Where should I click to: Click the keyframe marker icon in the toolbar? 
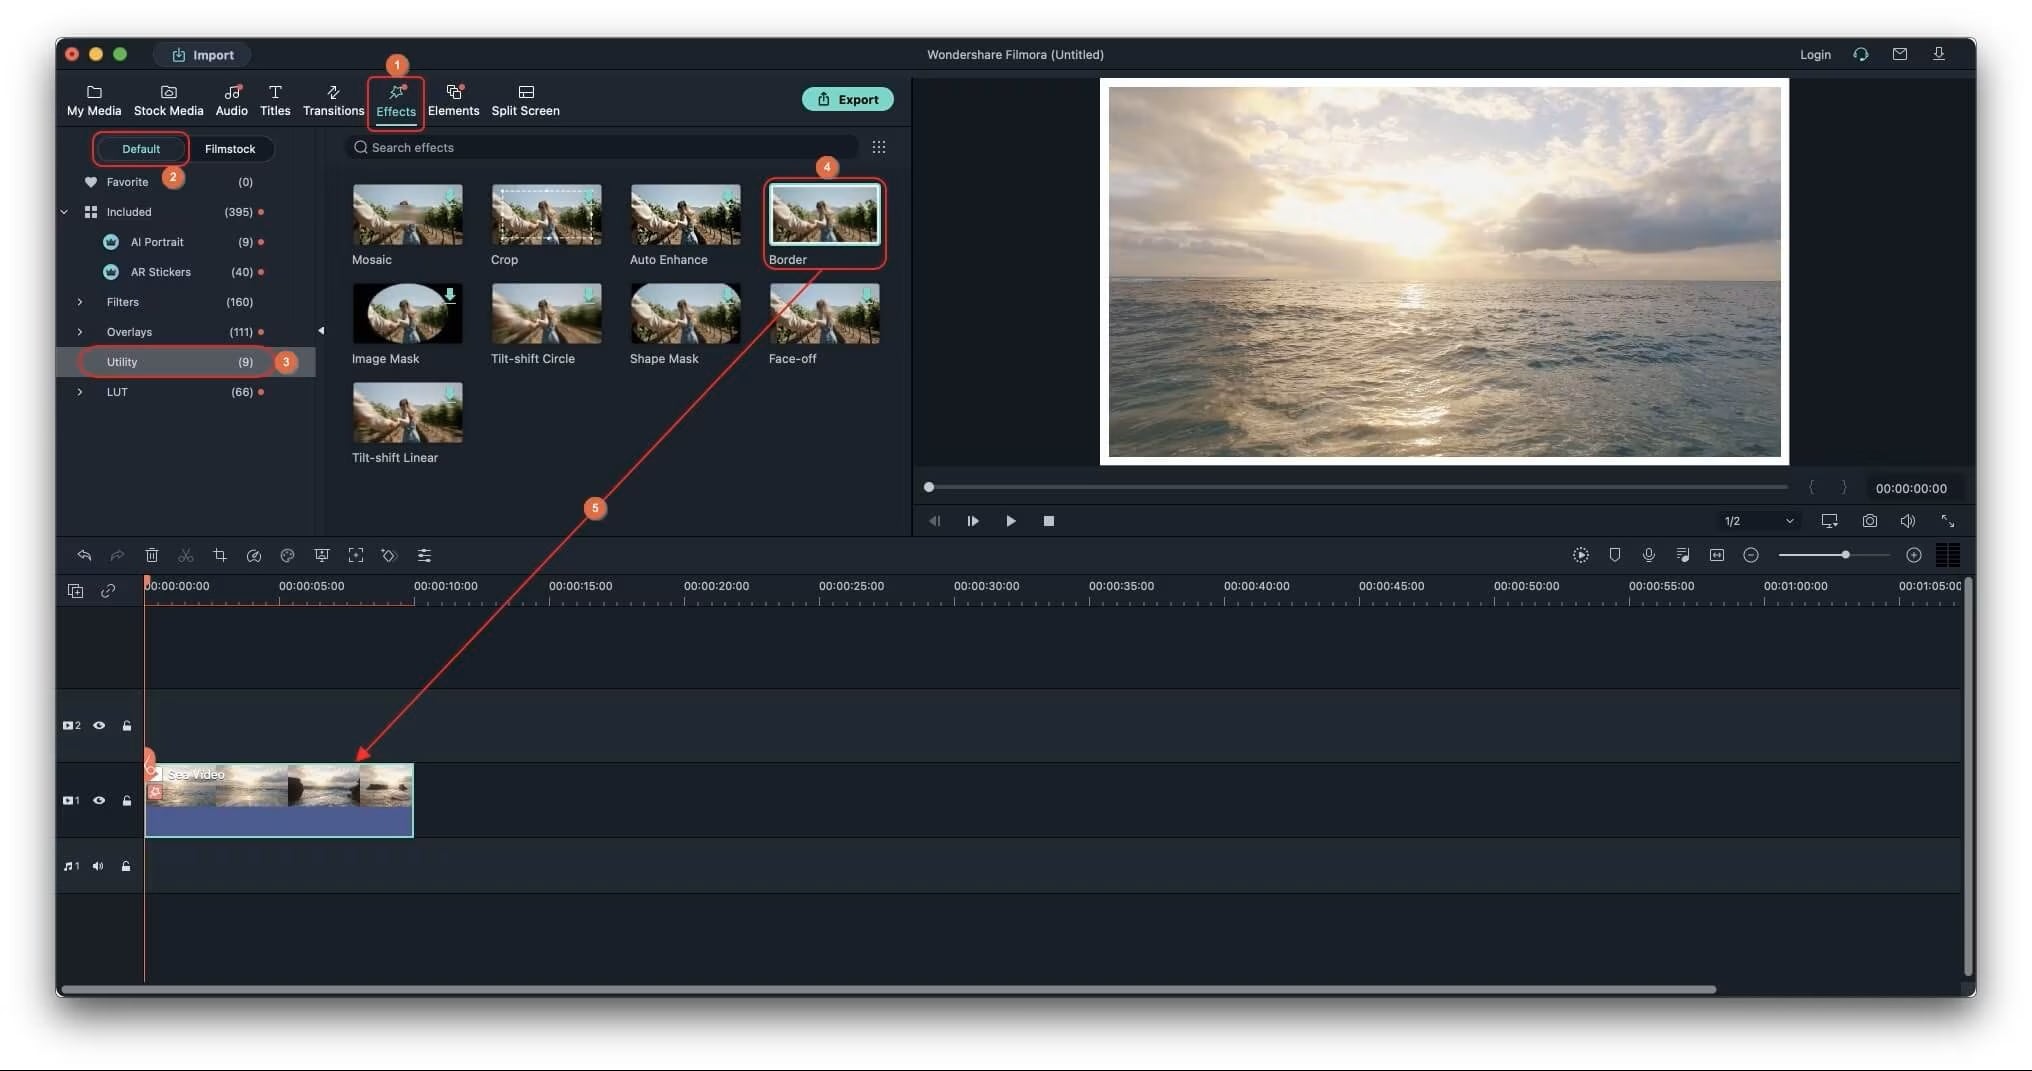point(390,556)
